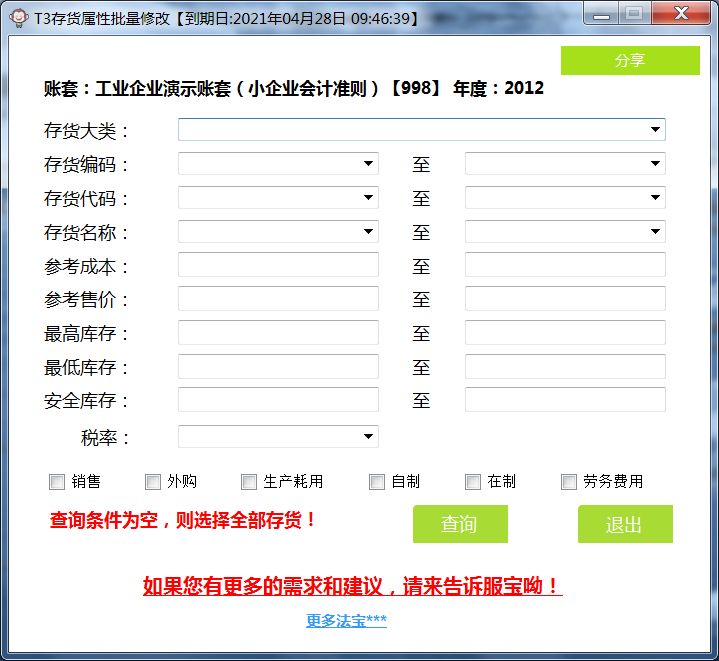Focus the 最低库存 maximum input field

point(565,366)
